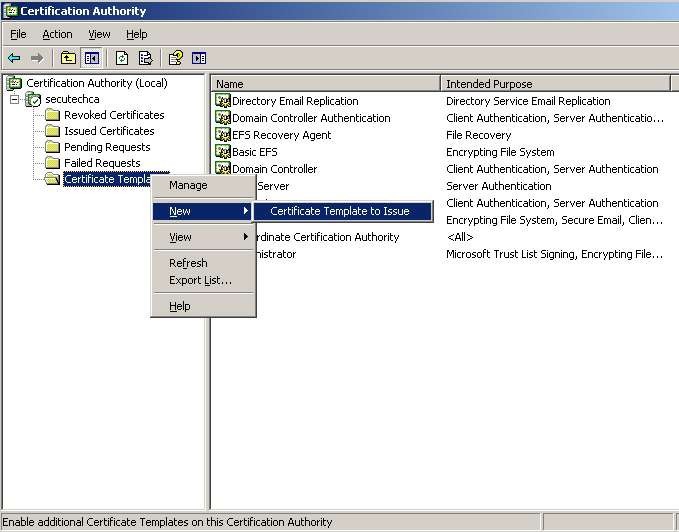This screenshot has width=679, height=532.
Task: Toggle the Show/Hide Console Tree icon
Action: point(92,58)
